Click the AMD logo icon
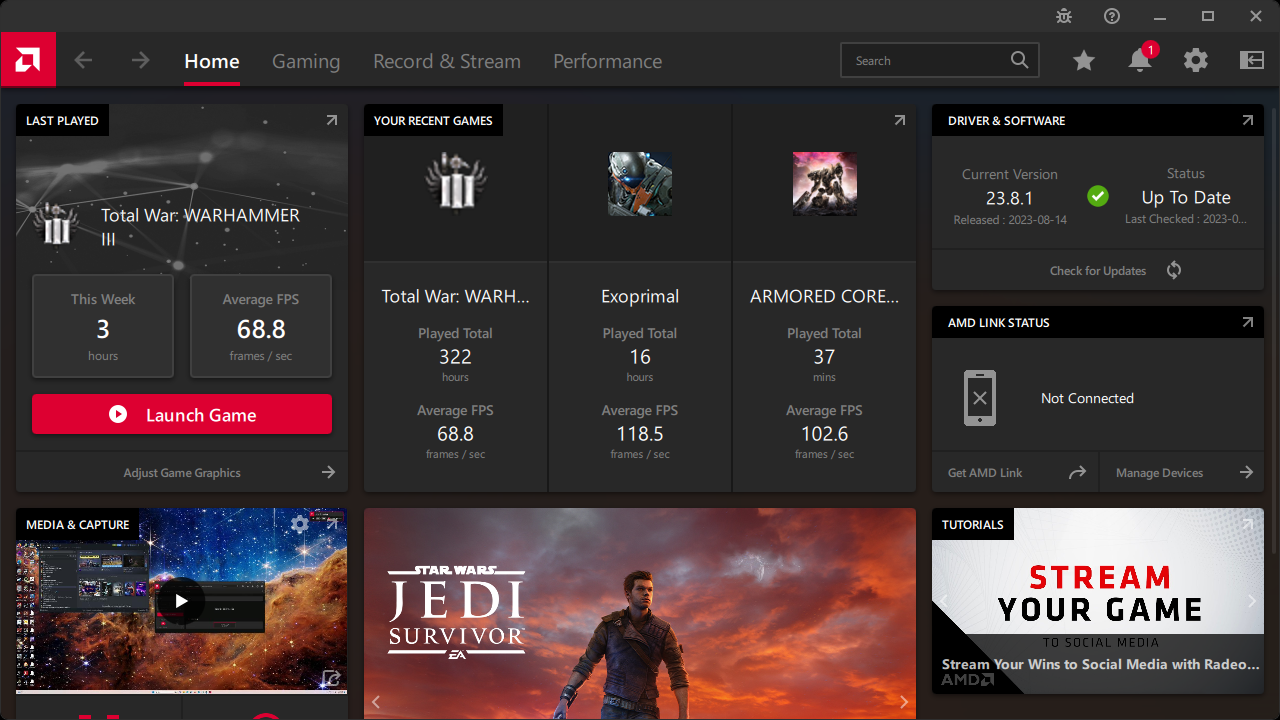This screenshot has width=1280, height=720. tap(28, 60)
